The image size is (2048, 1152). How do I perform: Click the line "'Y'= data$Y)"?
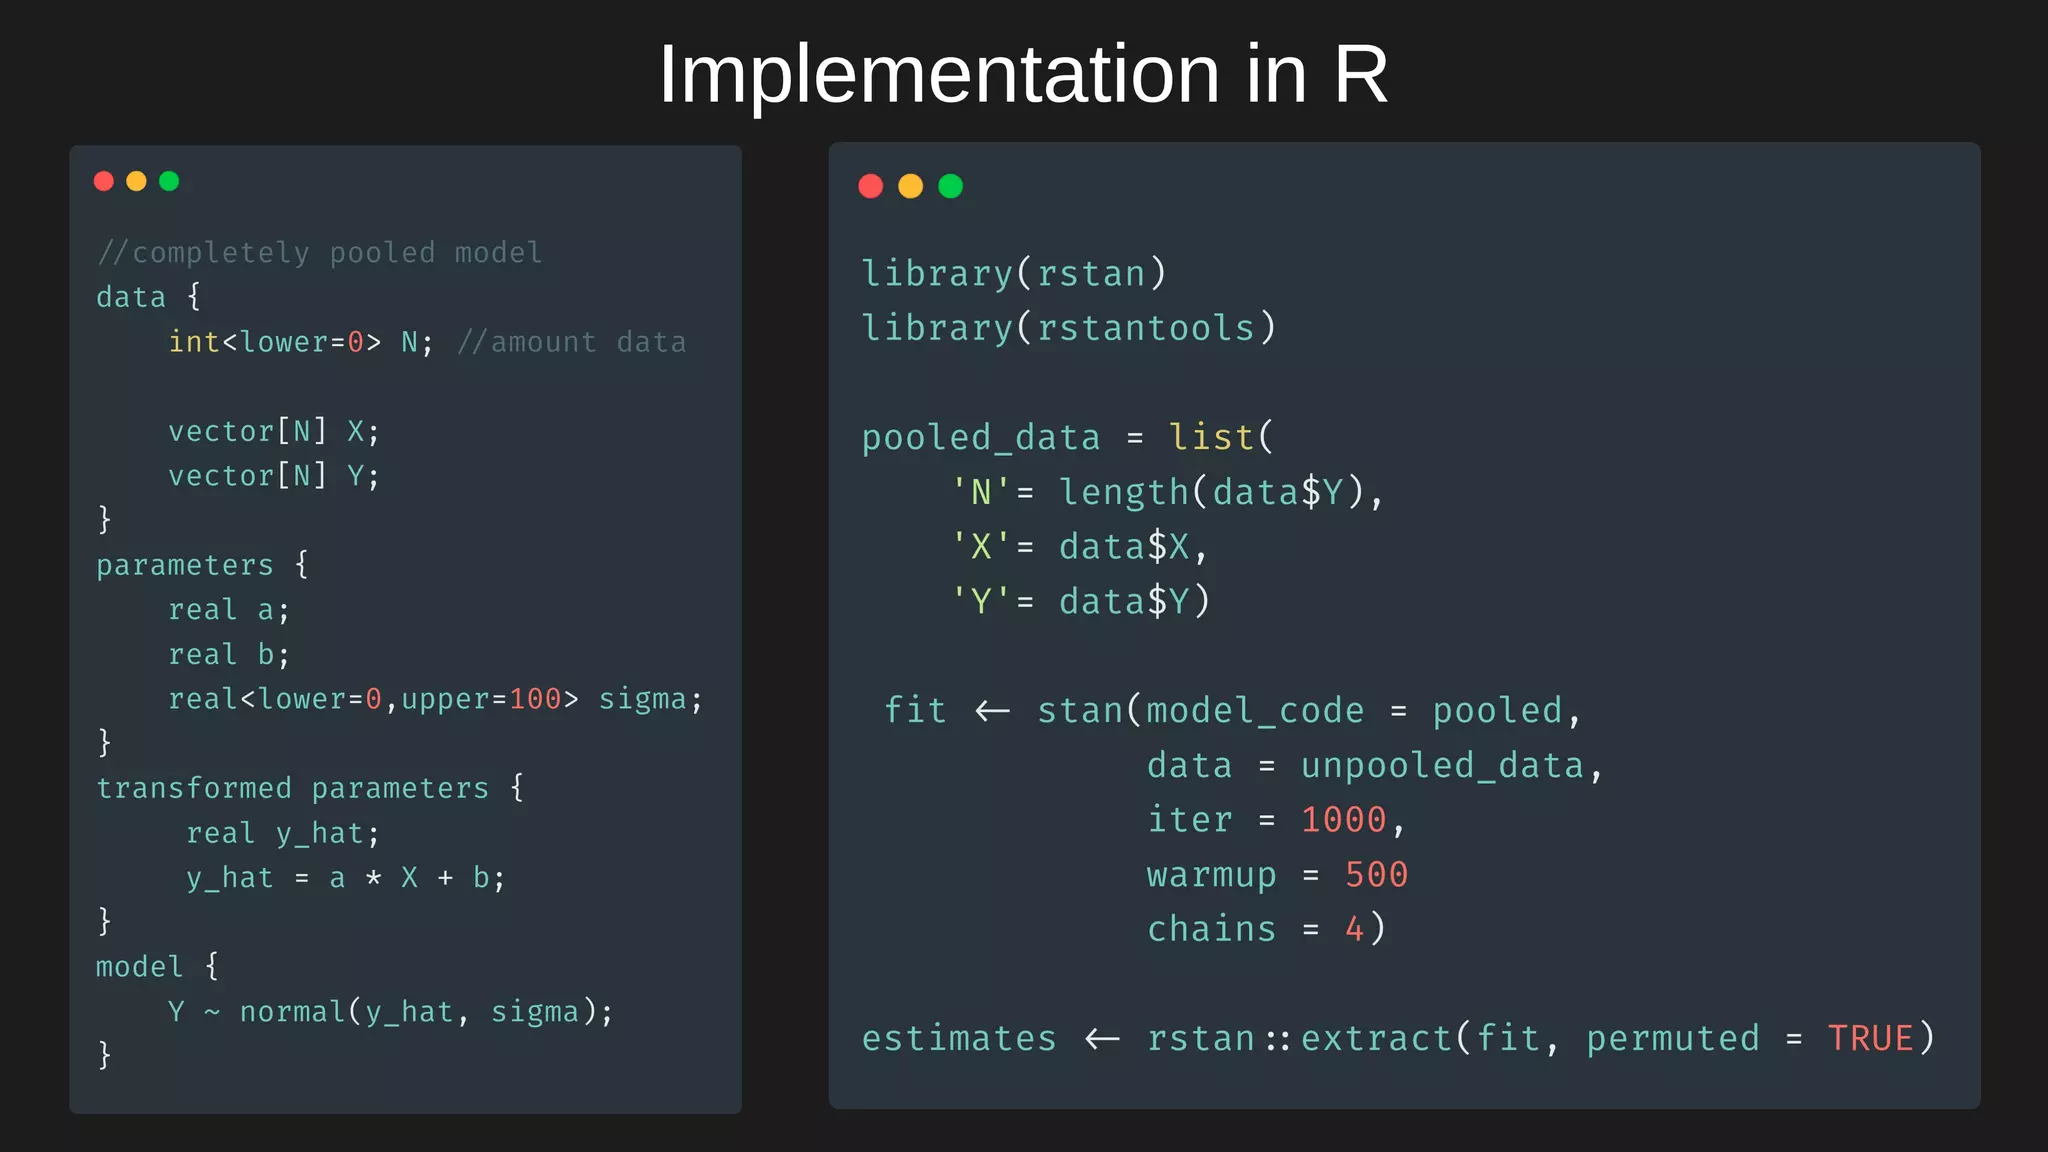[1080, 601]
